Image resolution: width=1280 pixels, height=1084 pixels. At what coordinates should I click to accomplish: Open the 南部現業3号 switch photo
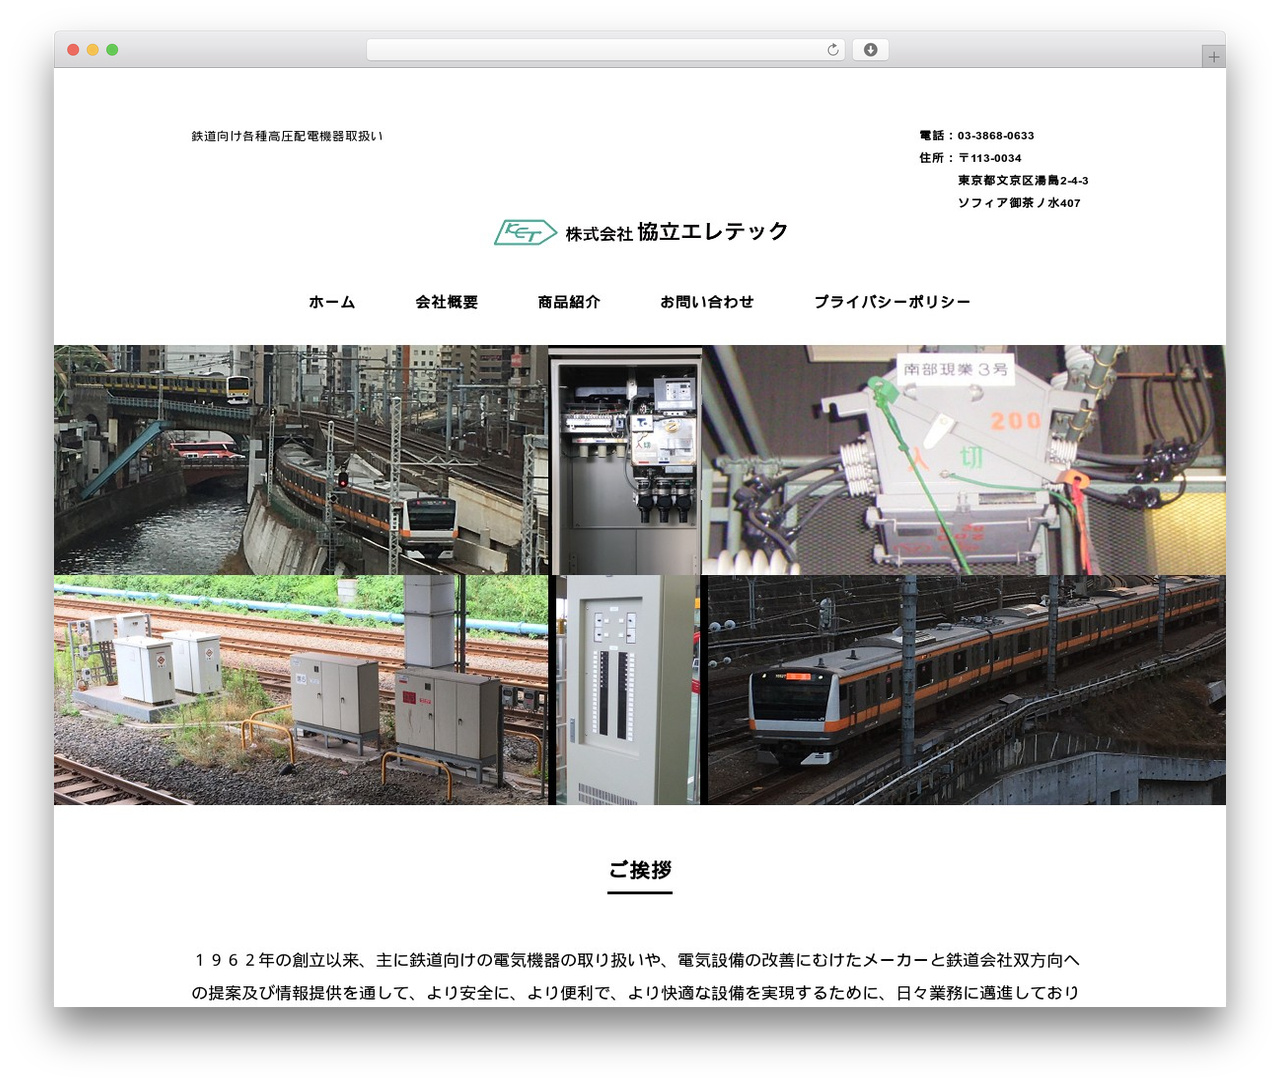click(x=964, y=460)
